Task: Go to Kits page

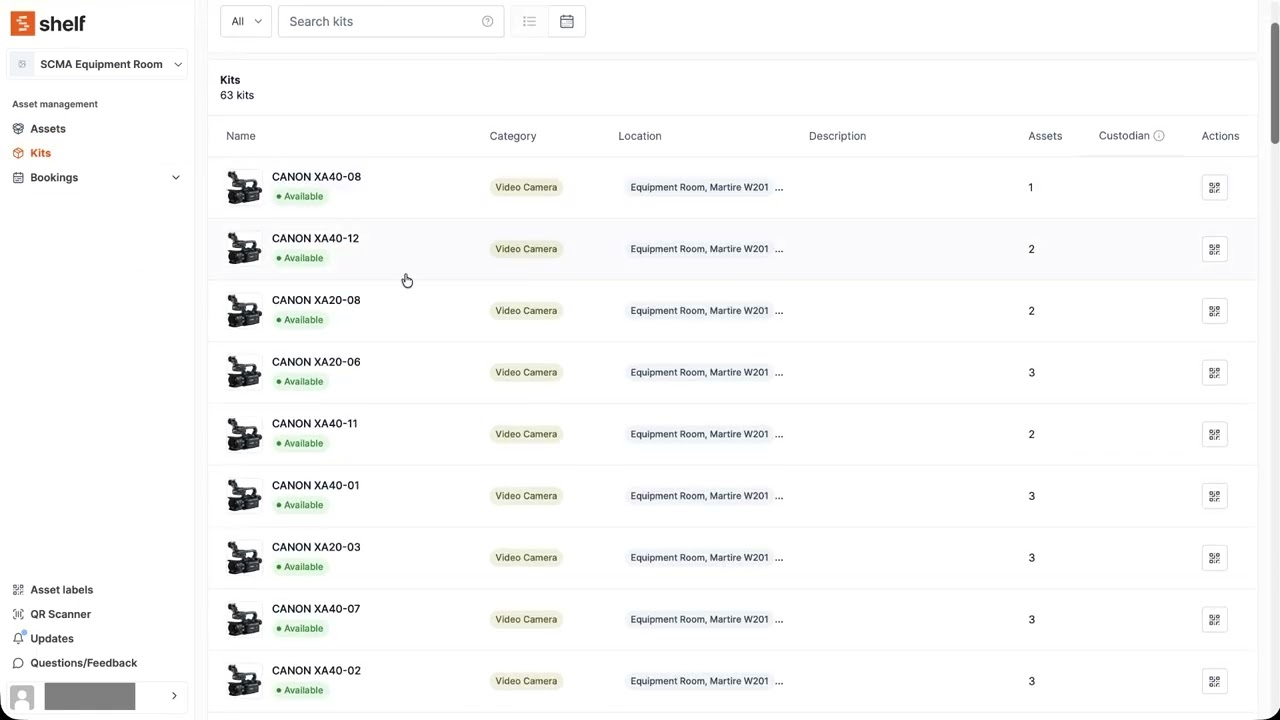Action: pos(40,153)
